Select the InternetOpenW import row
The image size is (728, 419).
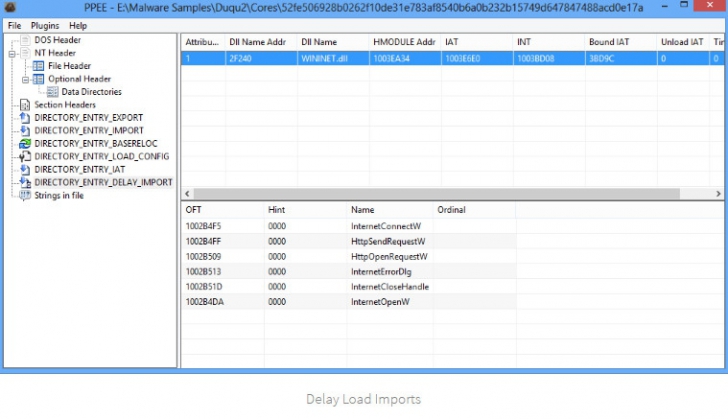[348, 302]
